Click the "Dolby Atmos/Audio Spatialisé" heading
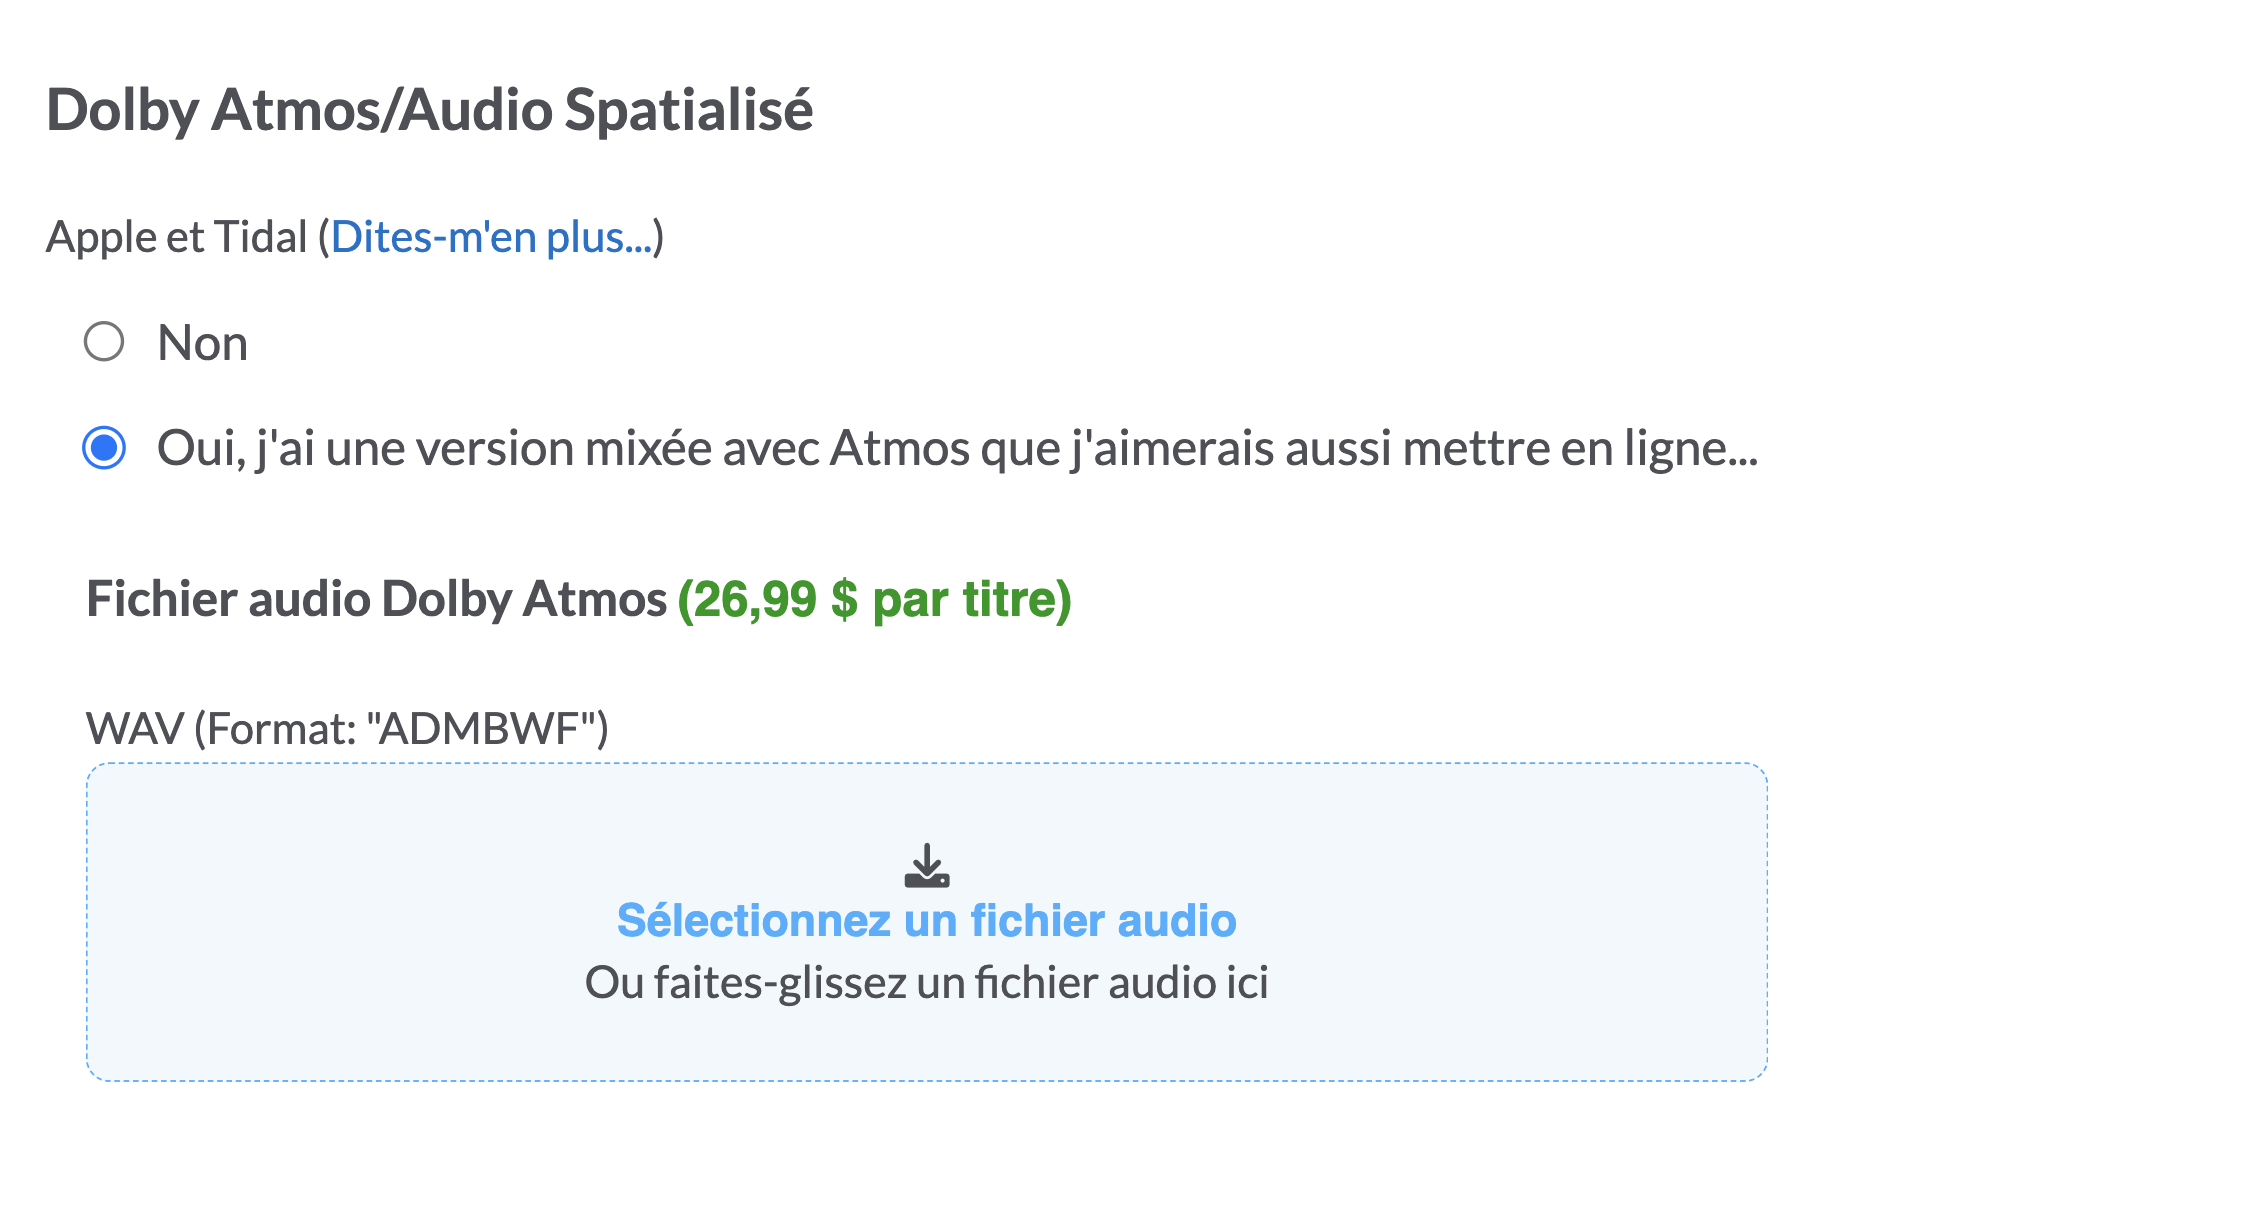 [x=430, y=110]
